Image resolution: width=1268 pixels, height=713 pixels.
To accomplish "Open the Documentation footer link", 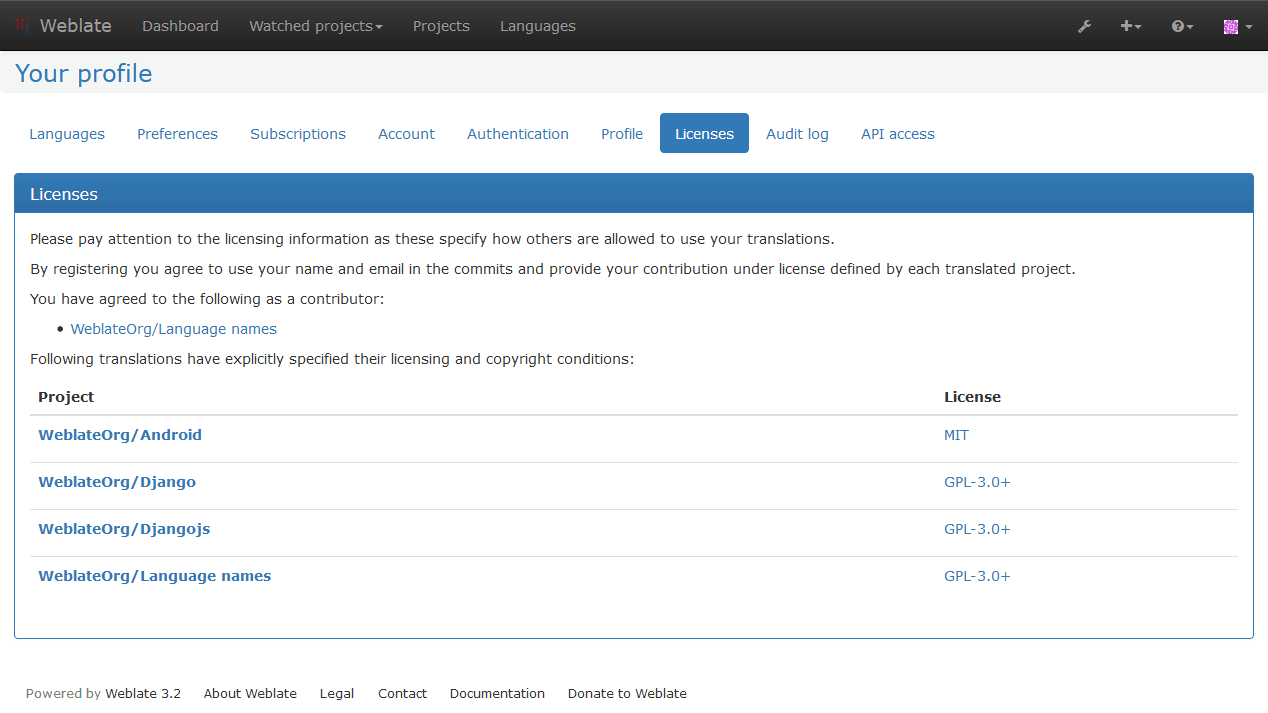I will click(497, 694).
